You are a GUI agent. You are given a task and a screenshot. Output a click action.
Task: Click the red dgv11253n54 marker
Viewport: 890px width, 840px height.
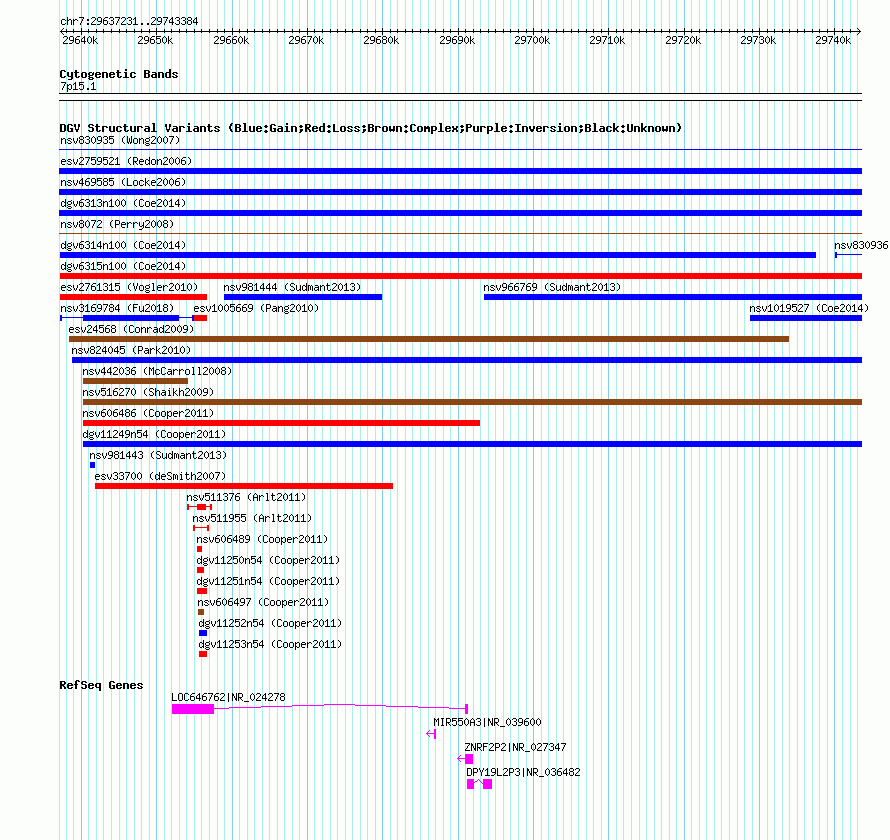[203, 654]
